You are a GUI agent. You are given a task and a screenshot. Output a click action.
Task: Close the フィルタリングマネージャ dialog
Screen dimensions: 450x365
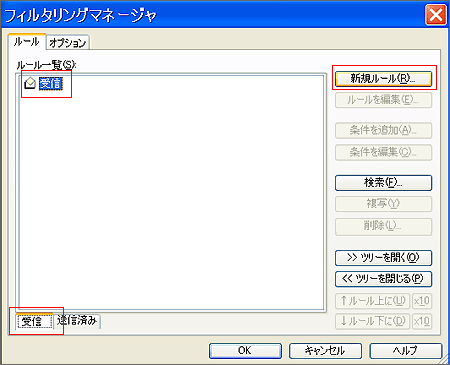pyautogui.click(x=436, y=15)
